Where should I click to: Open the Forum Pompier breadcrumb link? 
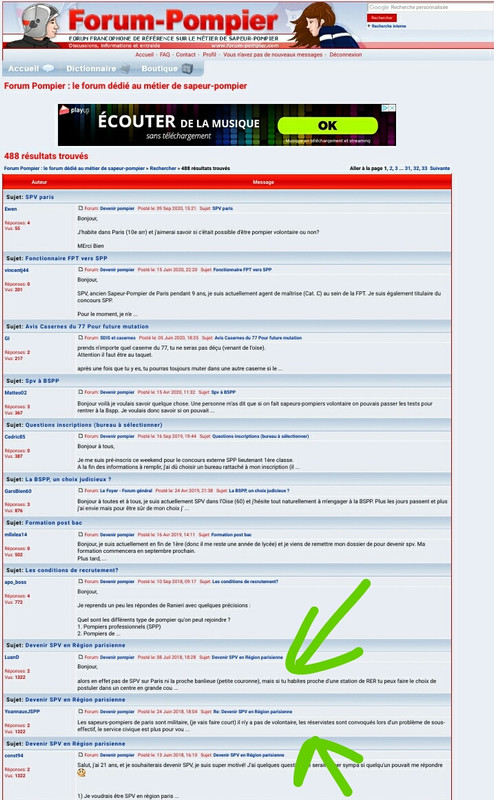tap(75, 168)
